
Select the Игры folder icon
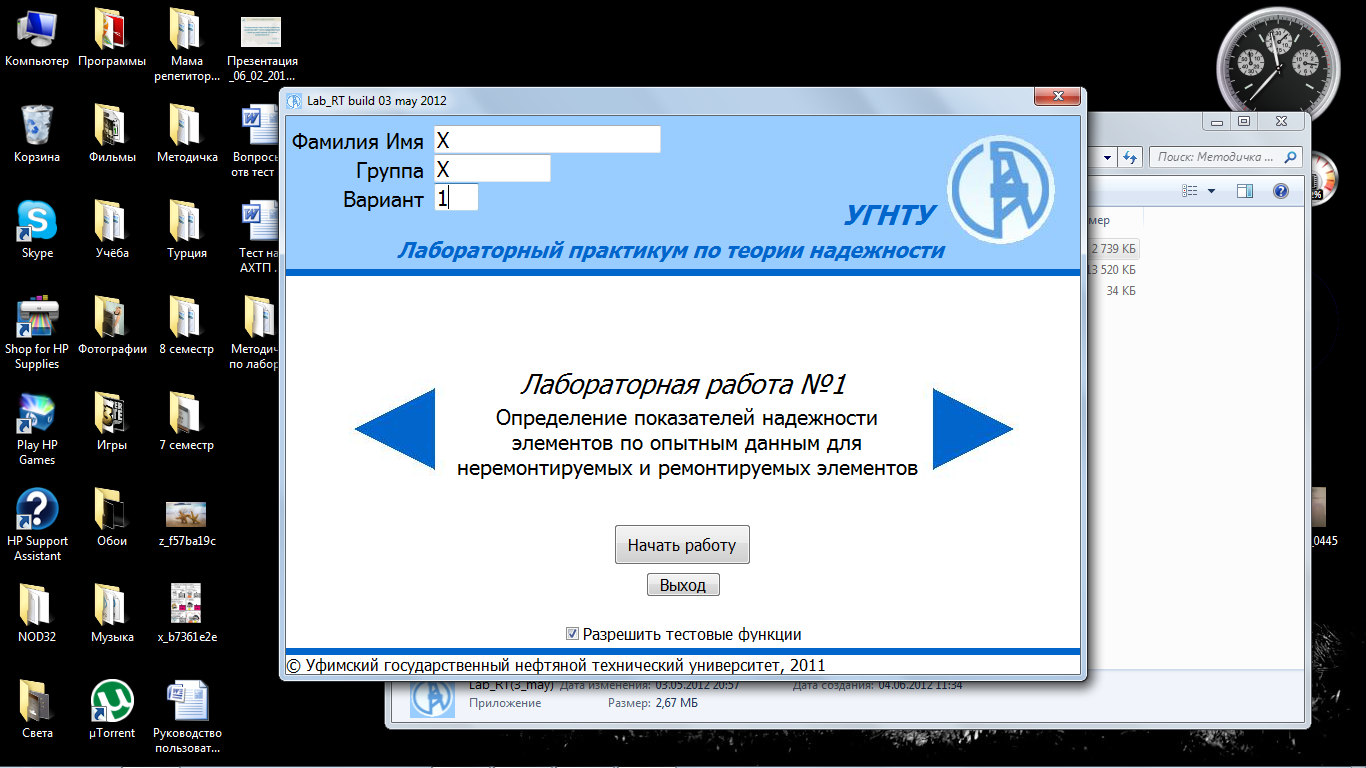point(112,422)
